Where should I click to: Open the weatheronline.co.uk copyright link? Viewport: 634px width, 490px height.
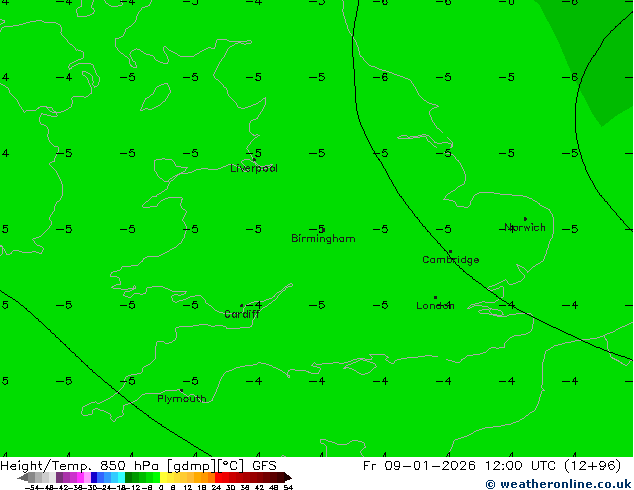(558, 484)
